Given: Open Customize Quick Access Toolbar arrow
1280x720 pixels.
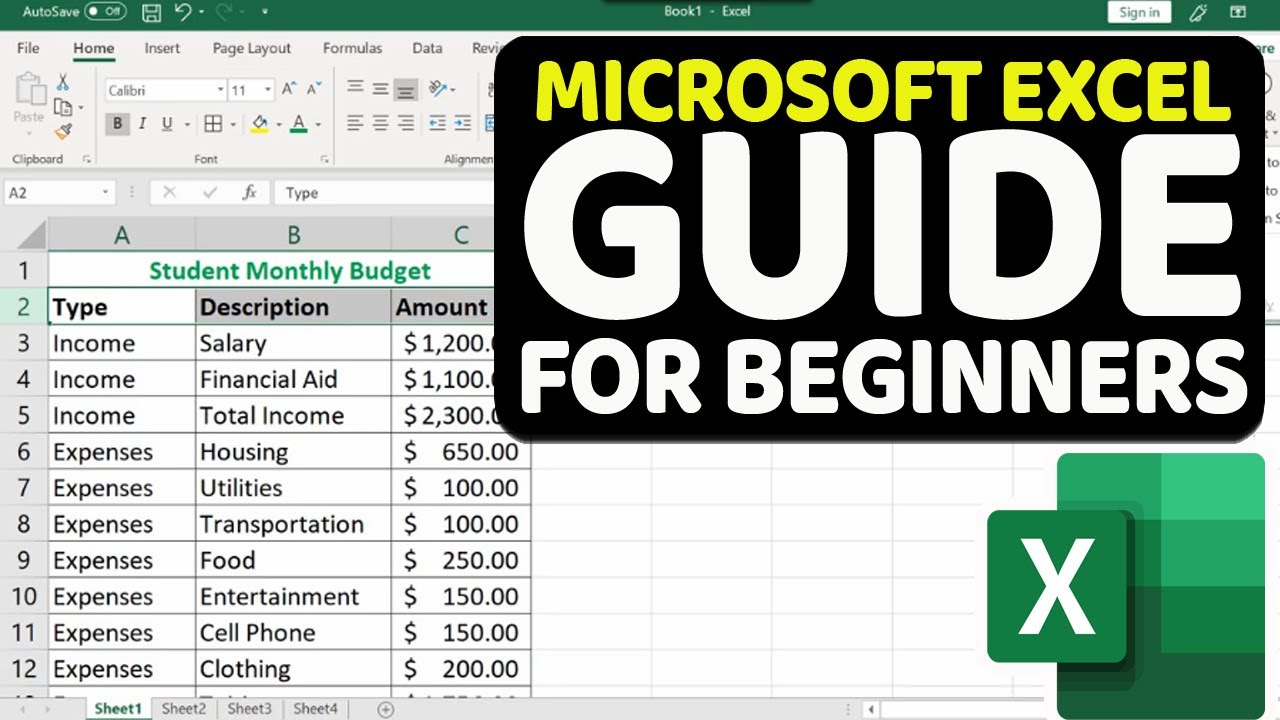Looking at the screenshot, I should click(x=264, y=13).
